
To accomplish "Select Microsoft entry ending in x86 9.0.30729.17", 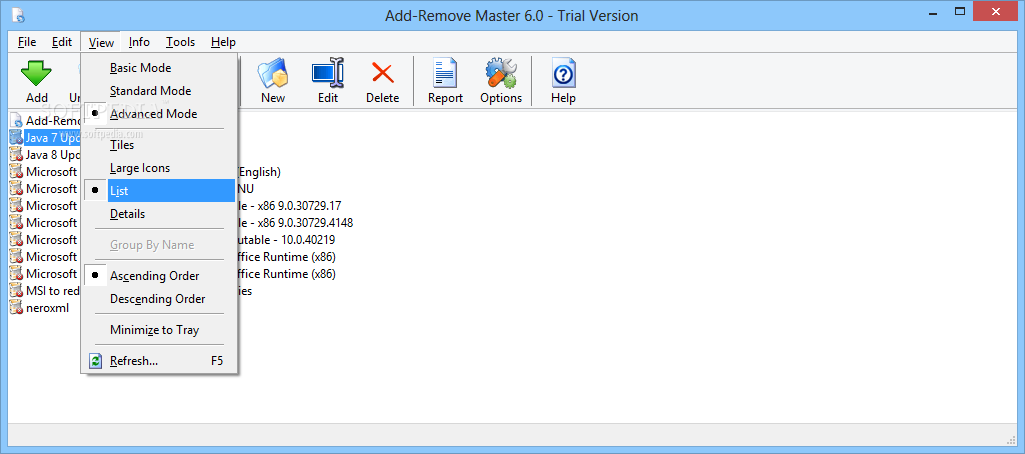I will [175, 206].
